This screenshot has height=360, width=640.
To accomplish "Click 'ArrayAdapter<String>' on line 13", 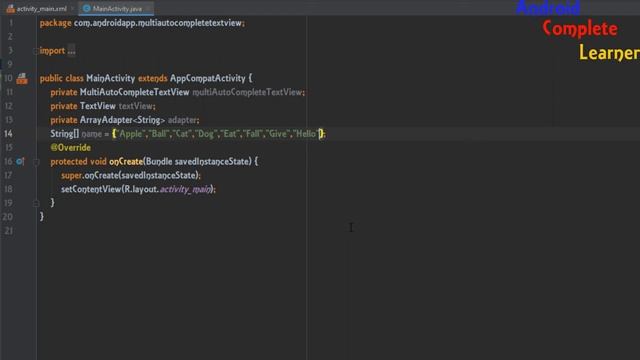I will point(122,120).
